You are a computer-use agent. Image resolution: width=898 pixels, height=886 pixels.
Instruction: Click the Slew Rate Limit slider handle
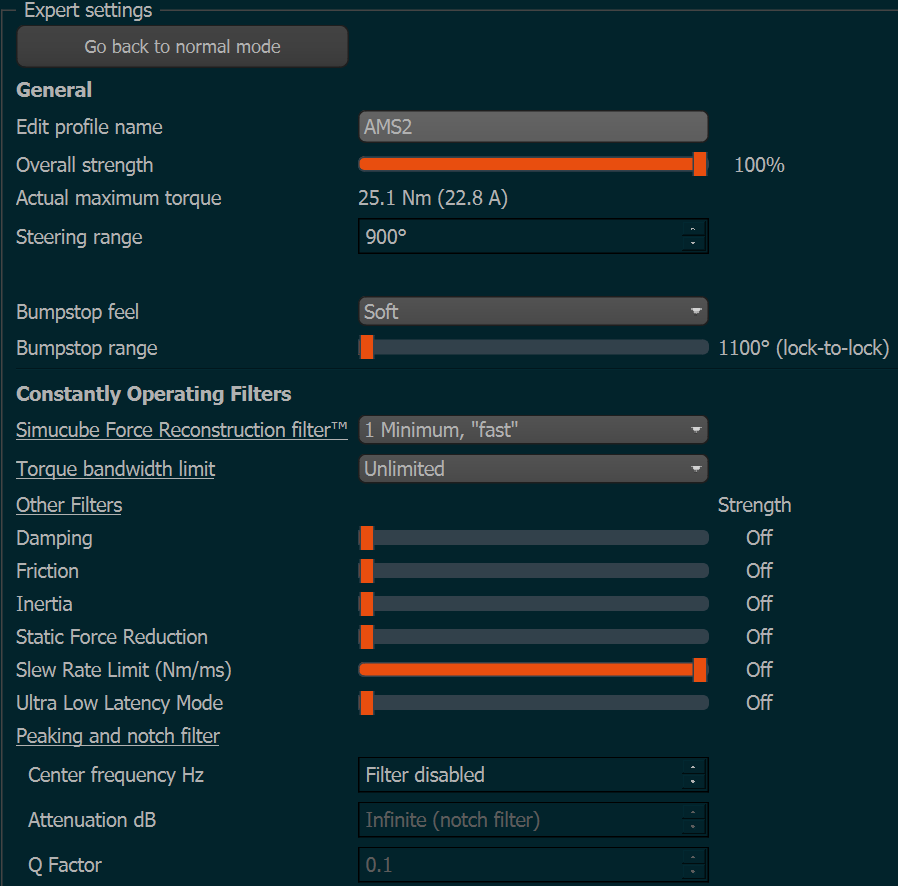[x=700, y=670]
